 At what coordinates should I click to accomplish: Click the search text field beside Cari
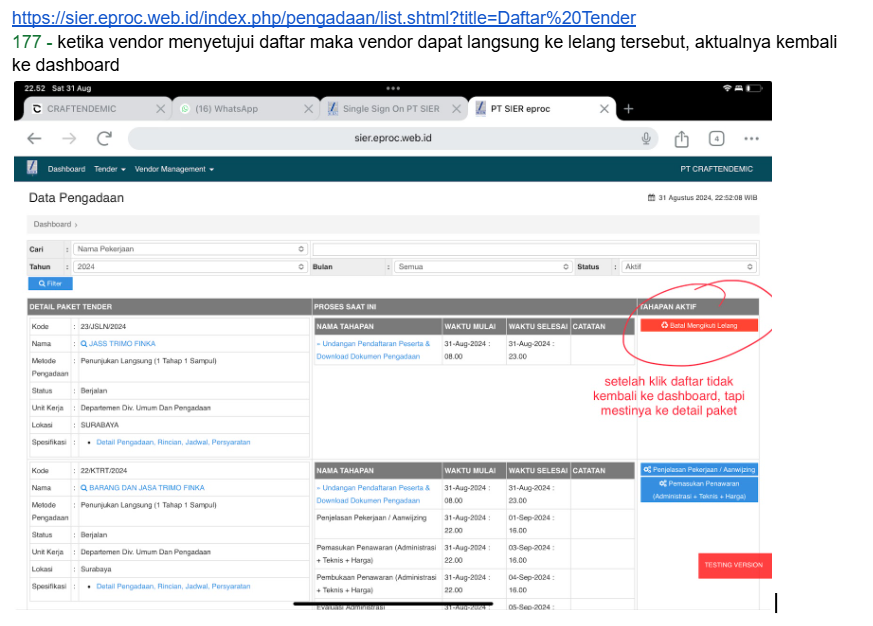534,249
